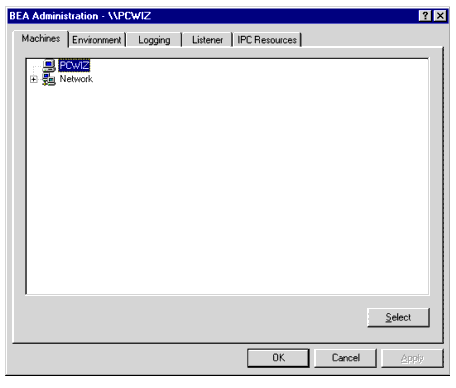
Task: Click the Cancel button
Action: pyautogui.click(x=346, y=358)
